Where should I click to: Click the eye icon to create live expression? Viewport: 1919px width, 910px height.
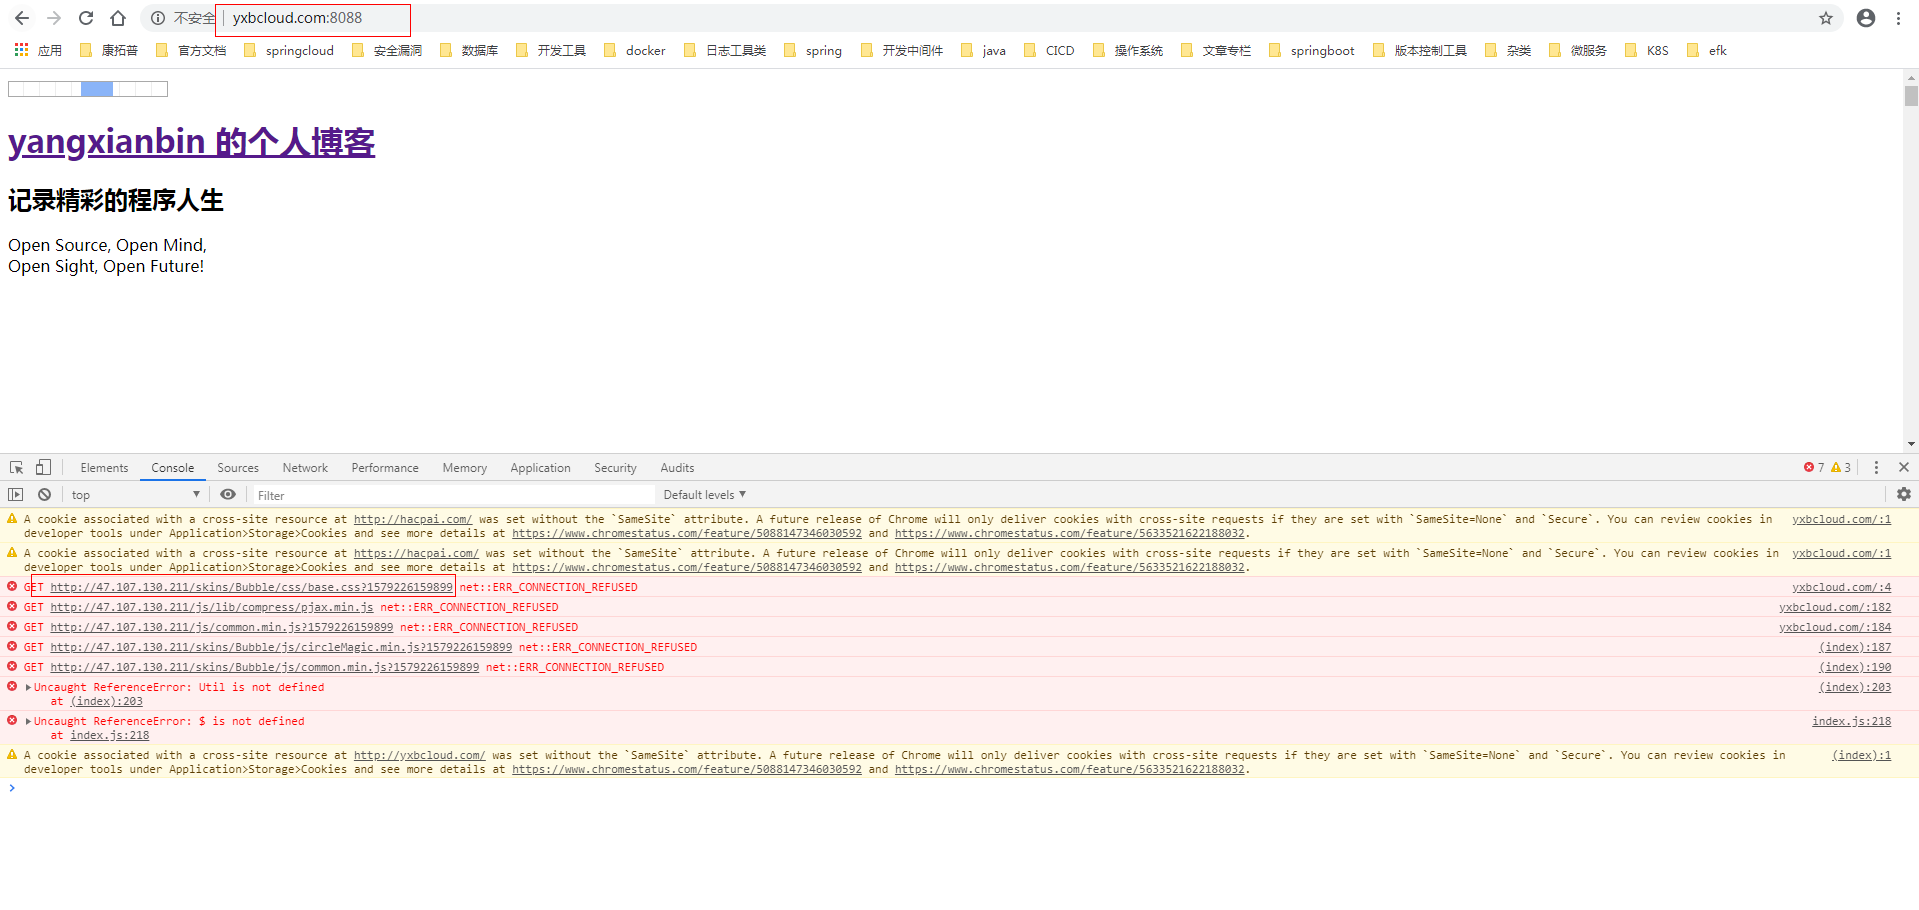point(228,495)
